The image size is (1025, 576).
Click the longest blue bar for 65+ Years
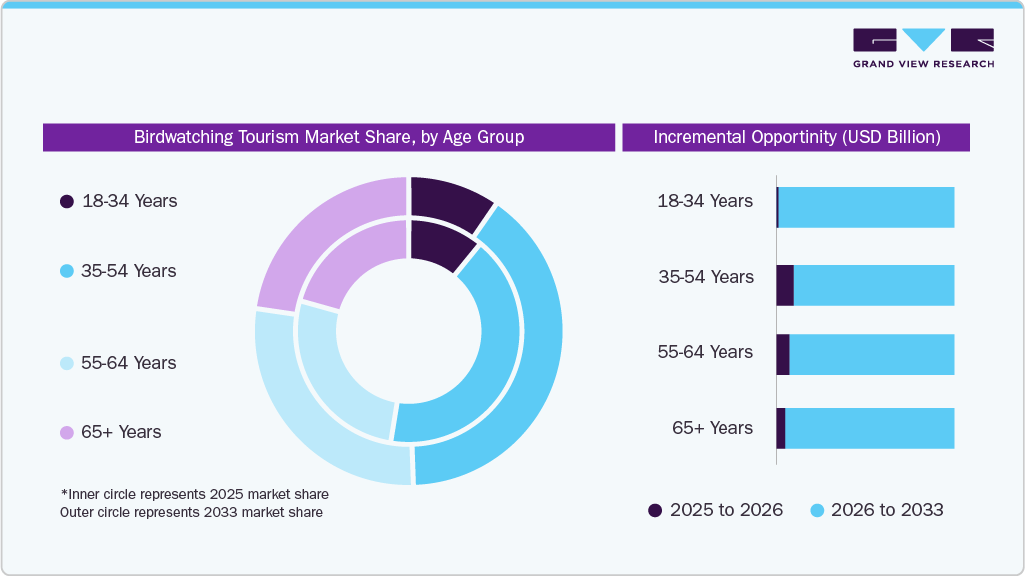pos(870,428)
